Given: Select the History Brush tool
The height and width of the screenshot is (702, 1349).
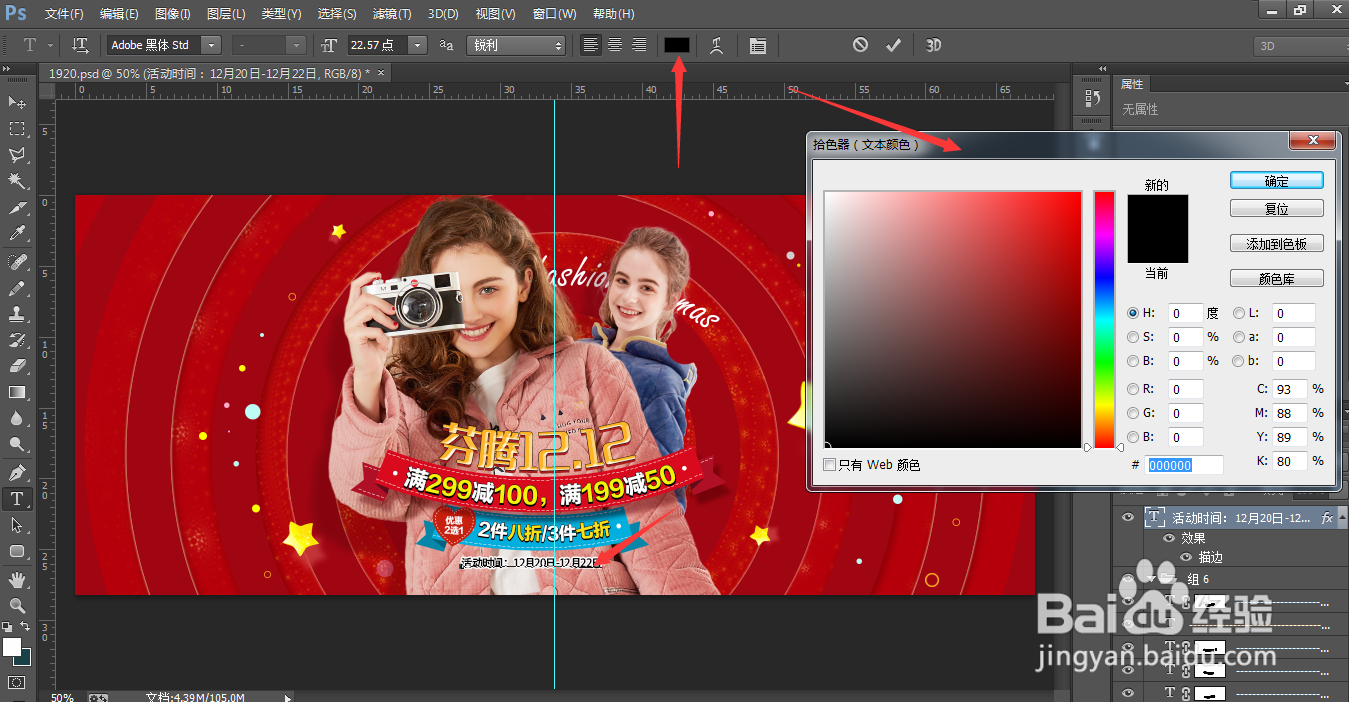Looking at the screenshot, I should pos(17,340).
